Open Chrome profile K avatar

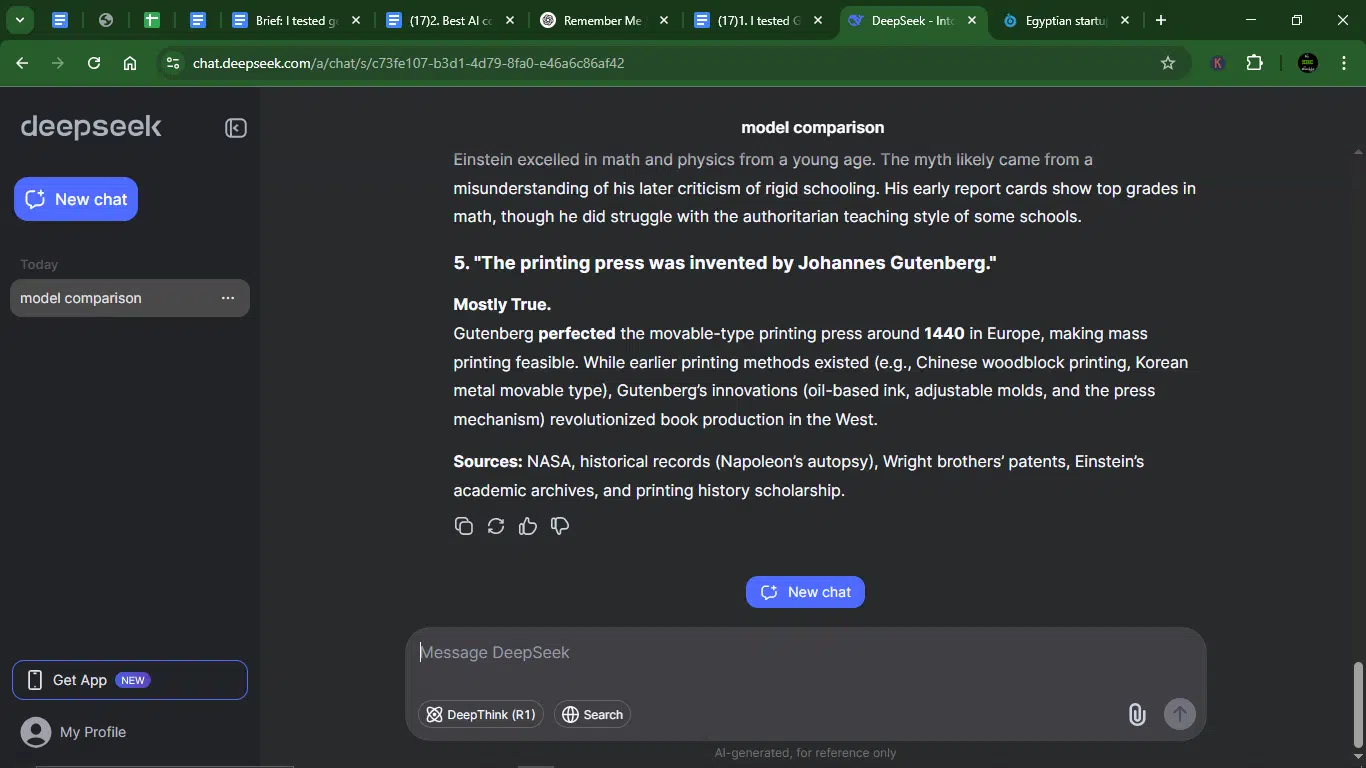click(x=1218, y=63)
